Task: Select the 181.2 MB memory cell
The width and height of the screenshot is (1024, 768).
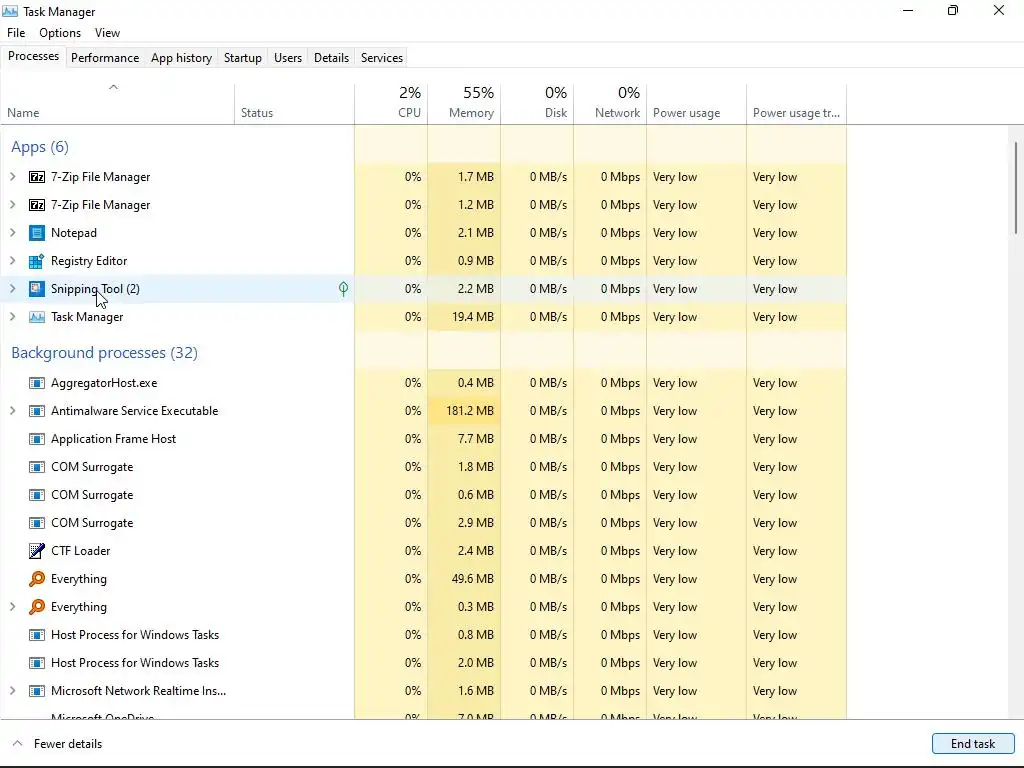Action: click(x=464, y=411)
